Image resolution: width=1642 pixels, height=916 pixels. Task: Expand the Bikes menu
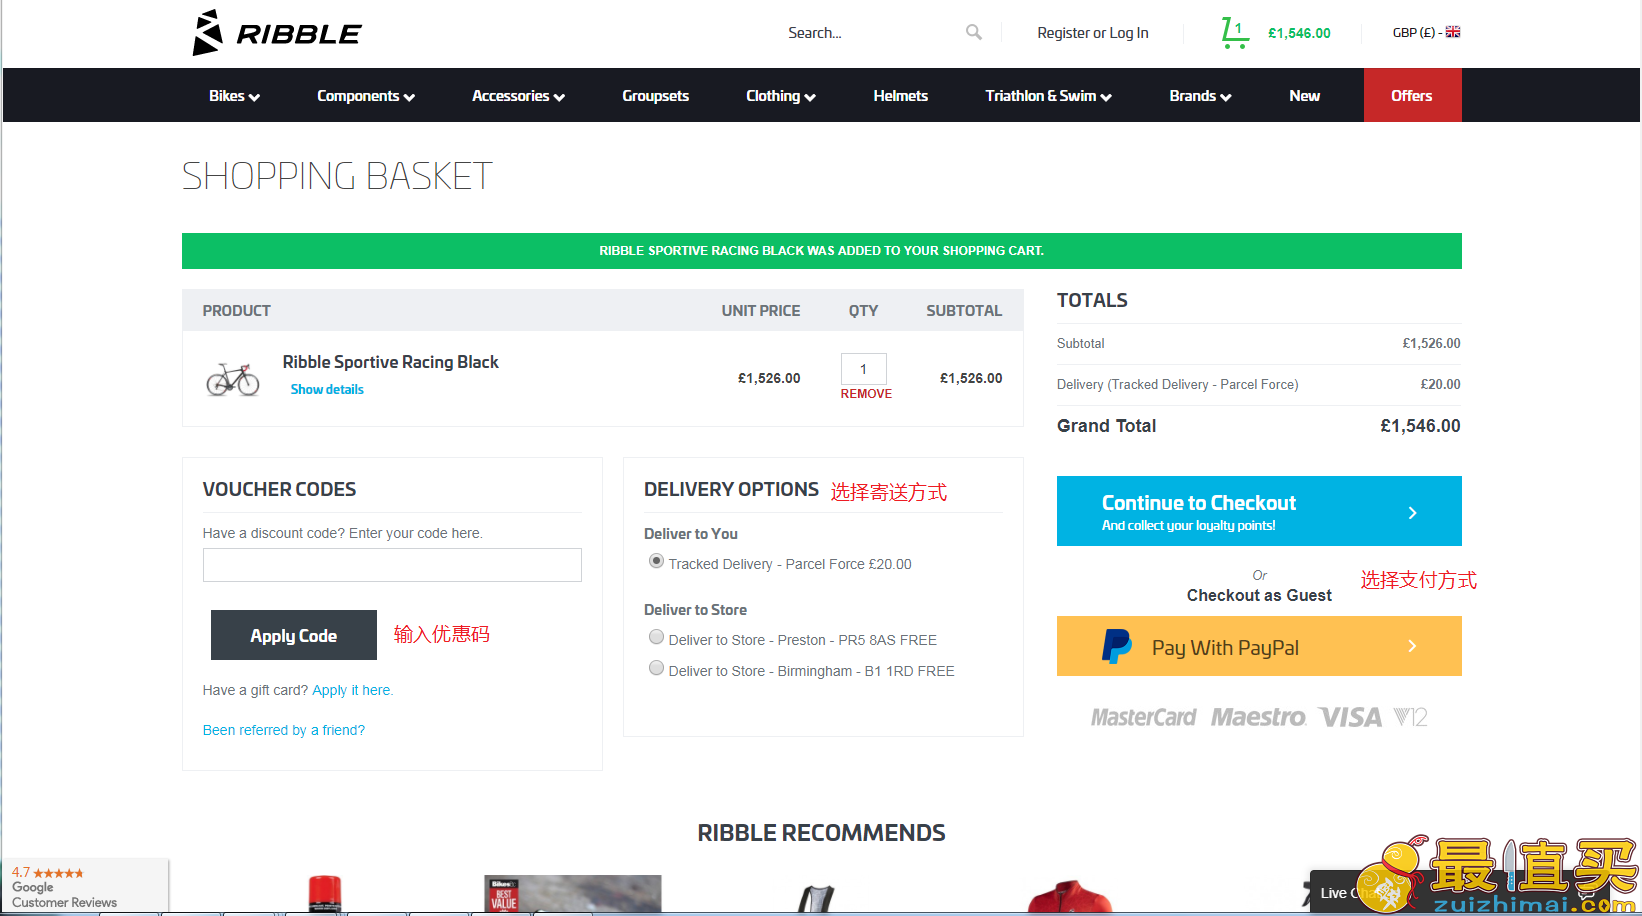click(234, 96)
